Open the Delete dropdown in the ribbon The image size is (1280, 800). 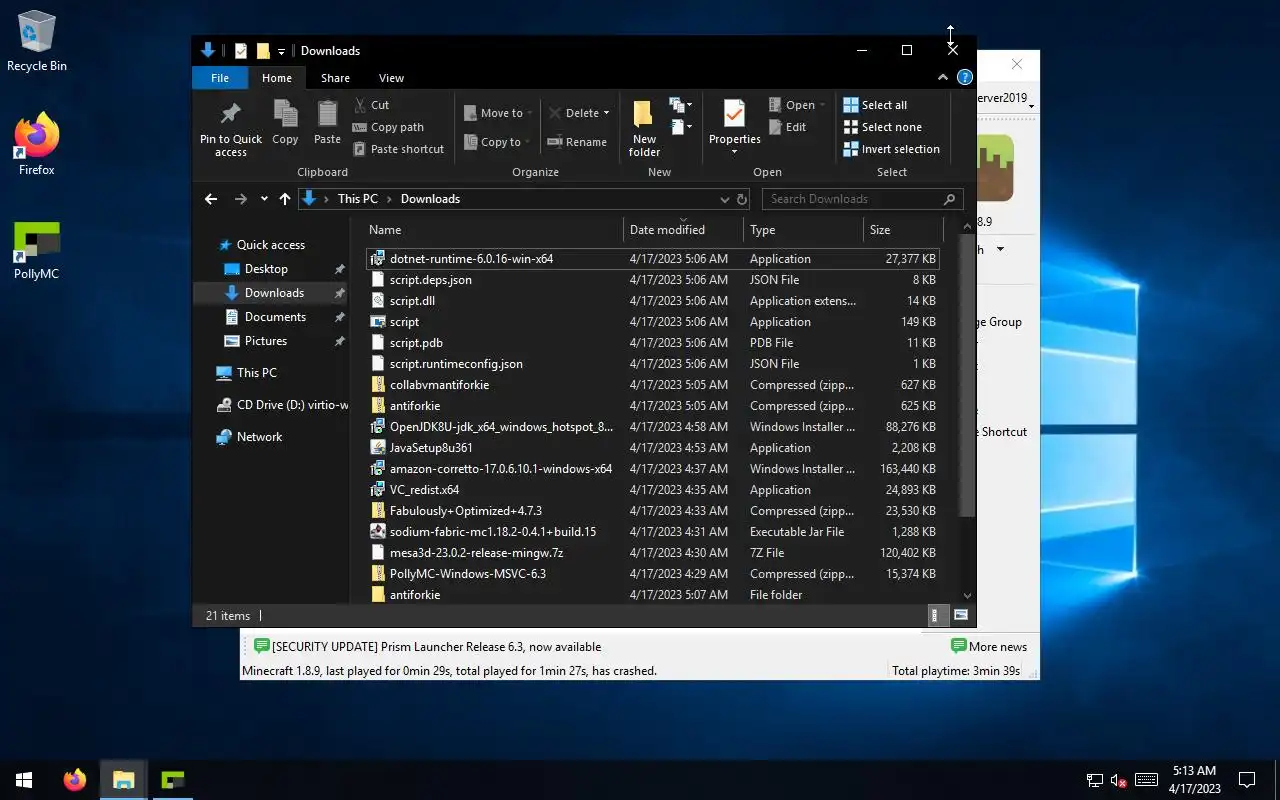pyautogui.click(x=578, y=113)
